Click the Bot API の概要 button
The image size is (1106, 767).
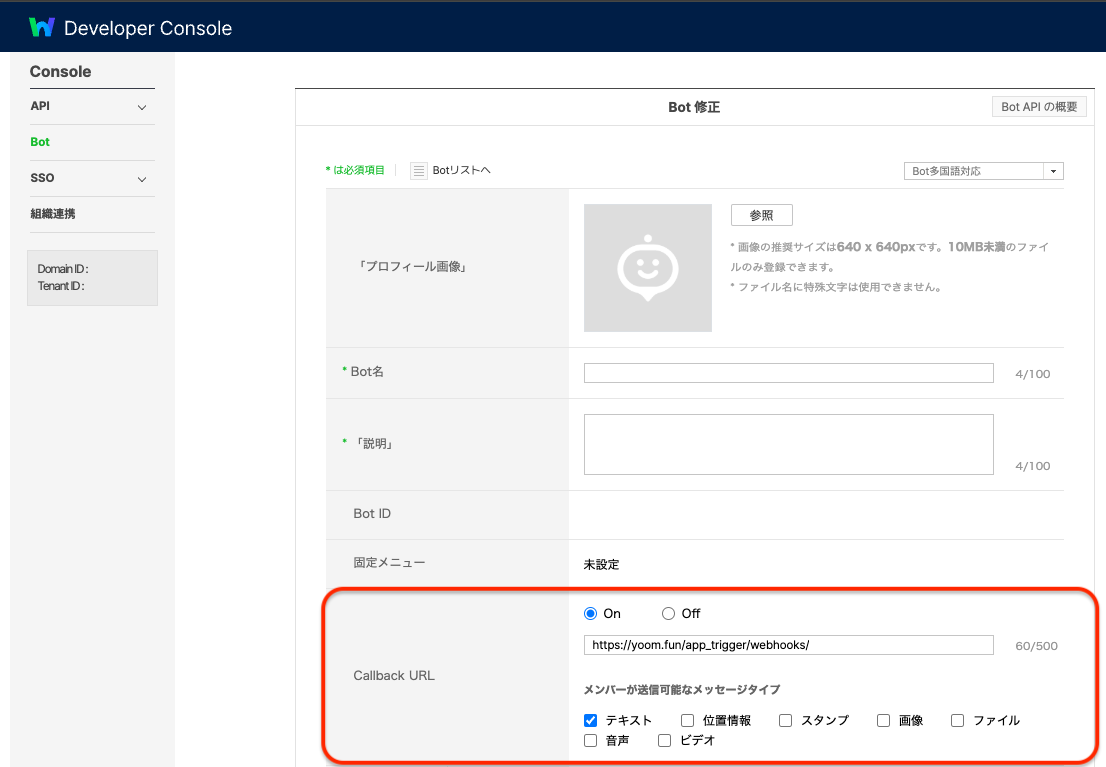[x=1039, y=107]
